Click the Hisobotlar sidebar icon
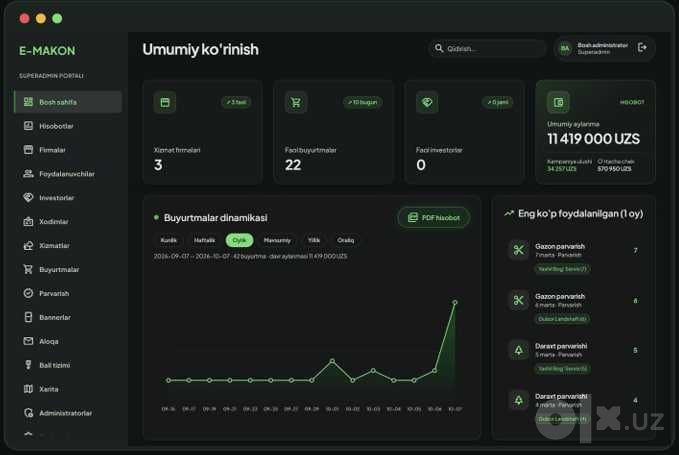This screenshot has height=455, width=679. (x=28, y=126)
